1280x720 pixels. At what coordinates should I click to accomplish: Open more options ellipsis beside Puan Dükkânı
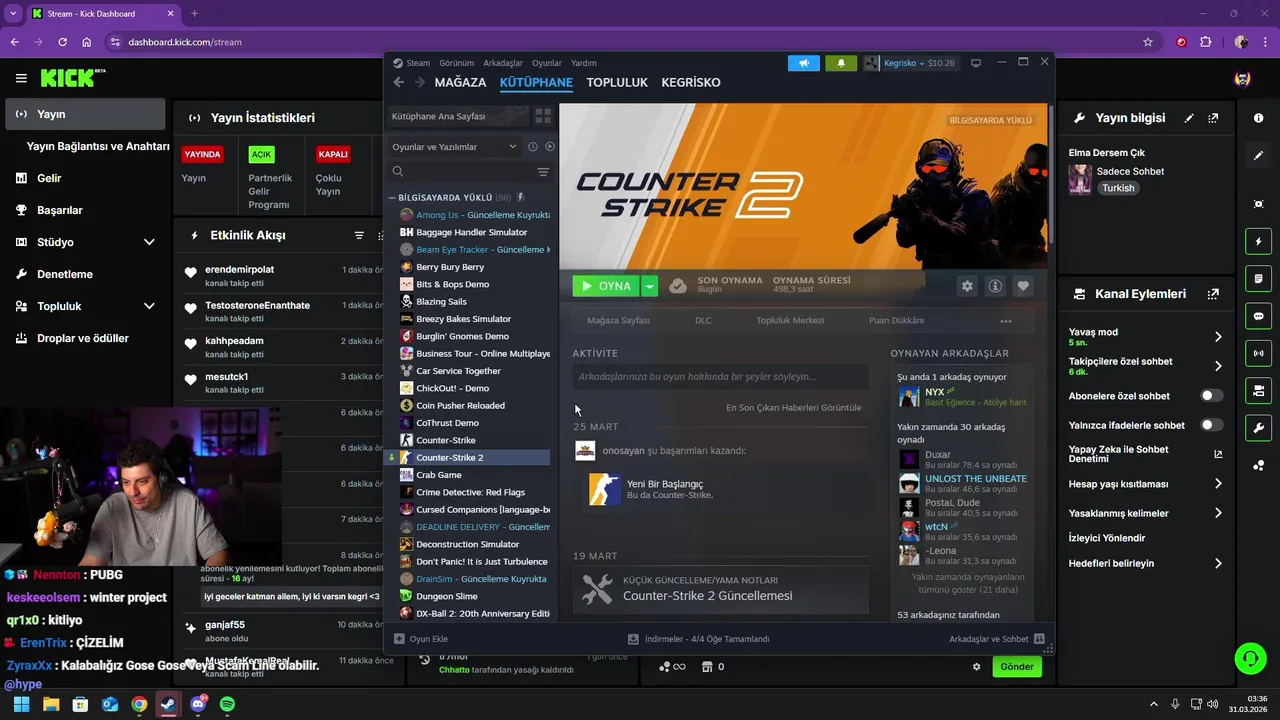click(1006, 321)
